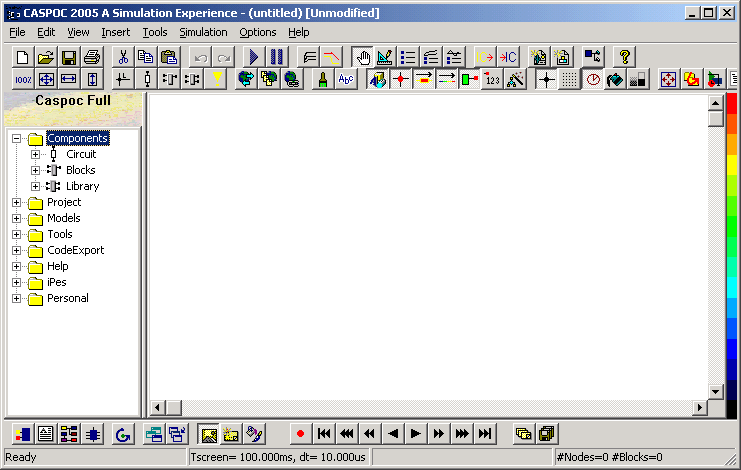741x470 pixels.
Task: Cut with the scissors icon
Action: coord(123,58)
